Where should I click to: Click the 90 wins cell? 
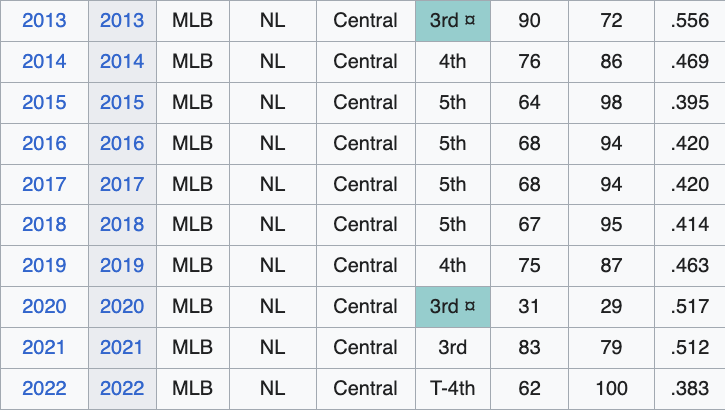coord(529,21)
